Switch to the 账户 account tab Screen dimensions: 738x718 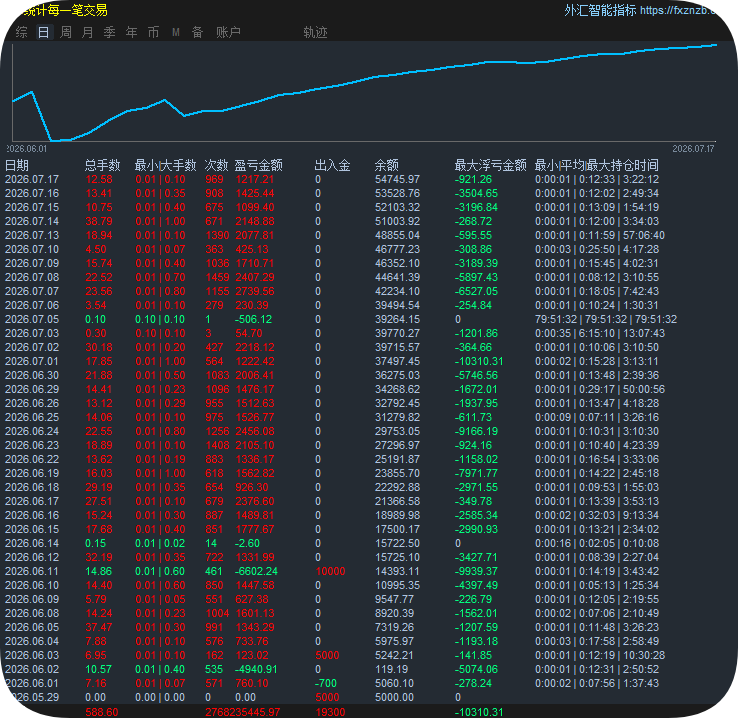coord(228,32)
